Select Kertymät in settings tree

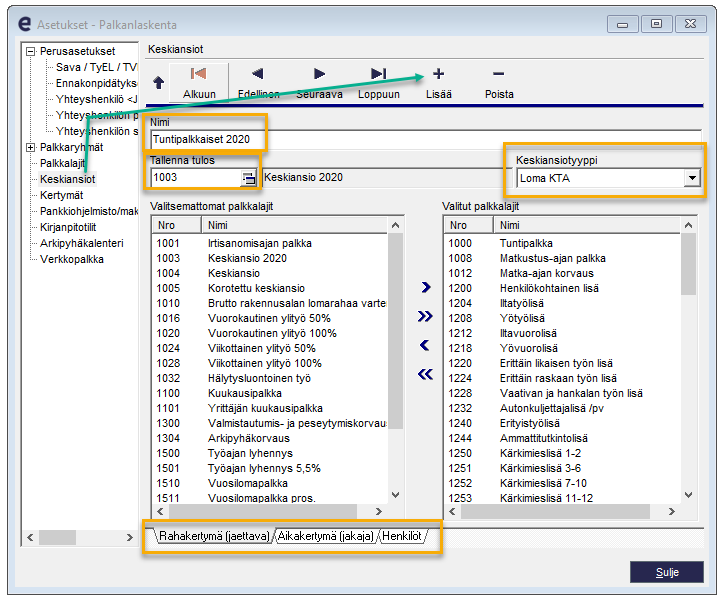[62, 195]
